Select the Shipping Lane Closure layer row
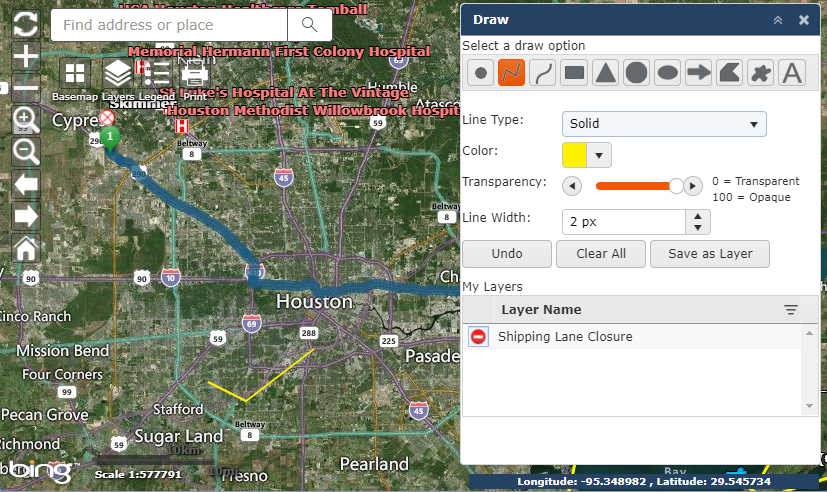Screen dimensions: 827x492 [x=632, y=336]
